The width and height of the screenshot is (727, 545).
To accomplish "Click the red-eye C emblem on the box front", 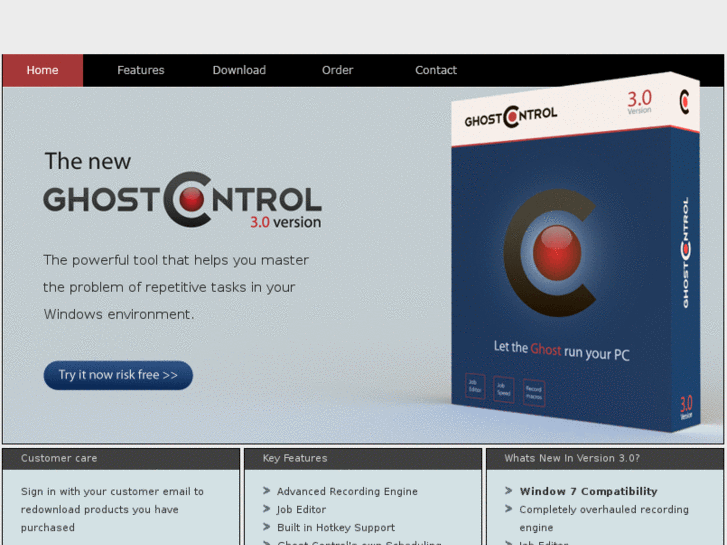I will (550, 253).
